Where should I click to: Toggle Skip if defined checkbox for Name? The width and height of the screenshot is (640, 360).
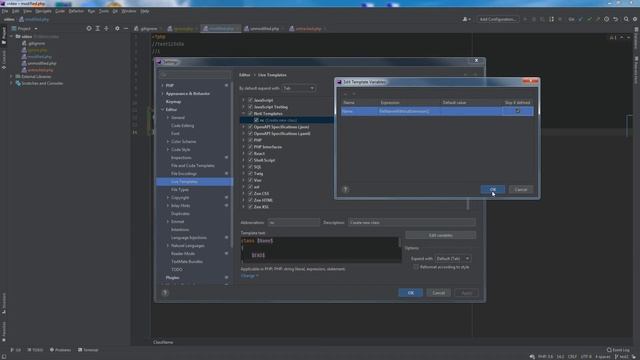[x=517, y=111]
